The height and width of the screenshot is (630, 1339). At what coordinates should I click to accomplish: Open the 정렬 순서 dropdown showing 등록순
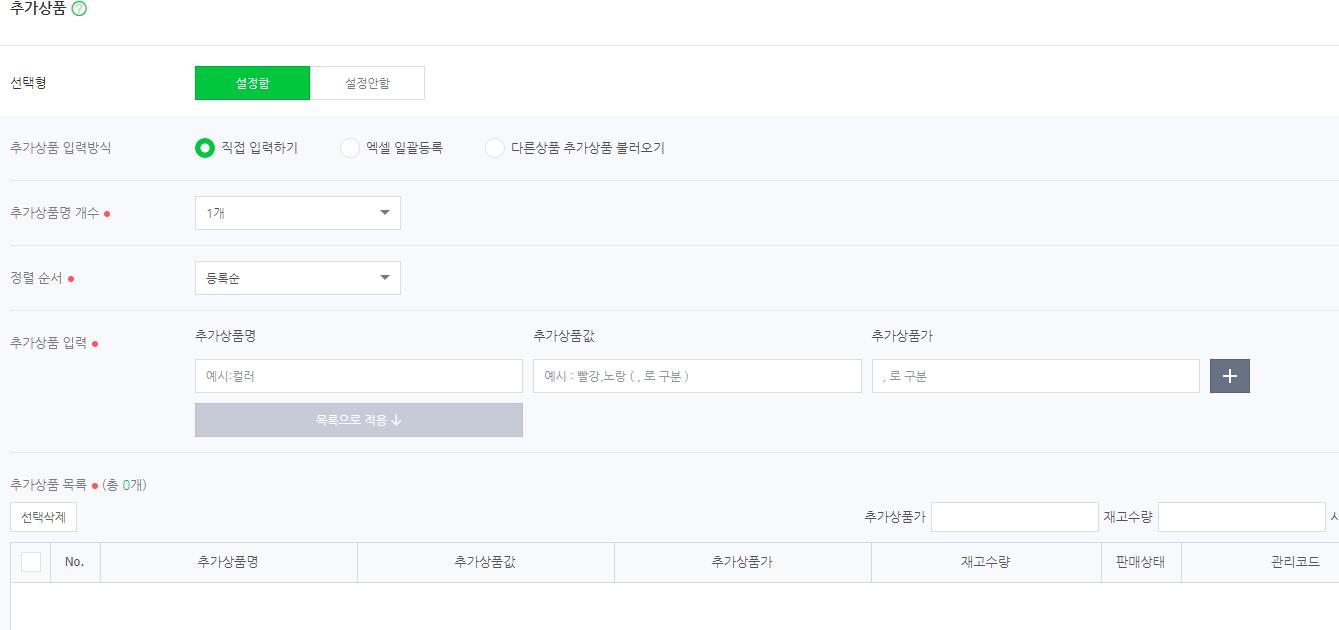pyautogui.click(x=298, y=278)
